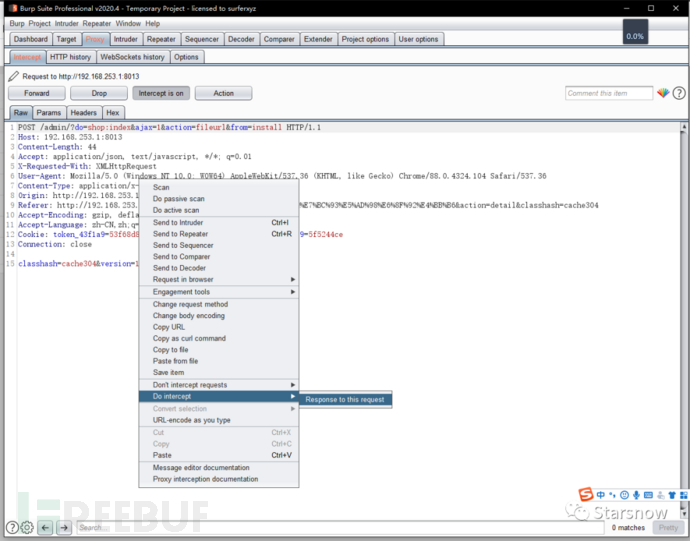
Task: Click the Drop button
Action: (99, 93)
